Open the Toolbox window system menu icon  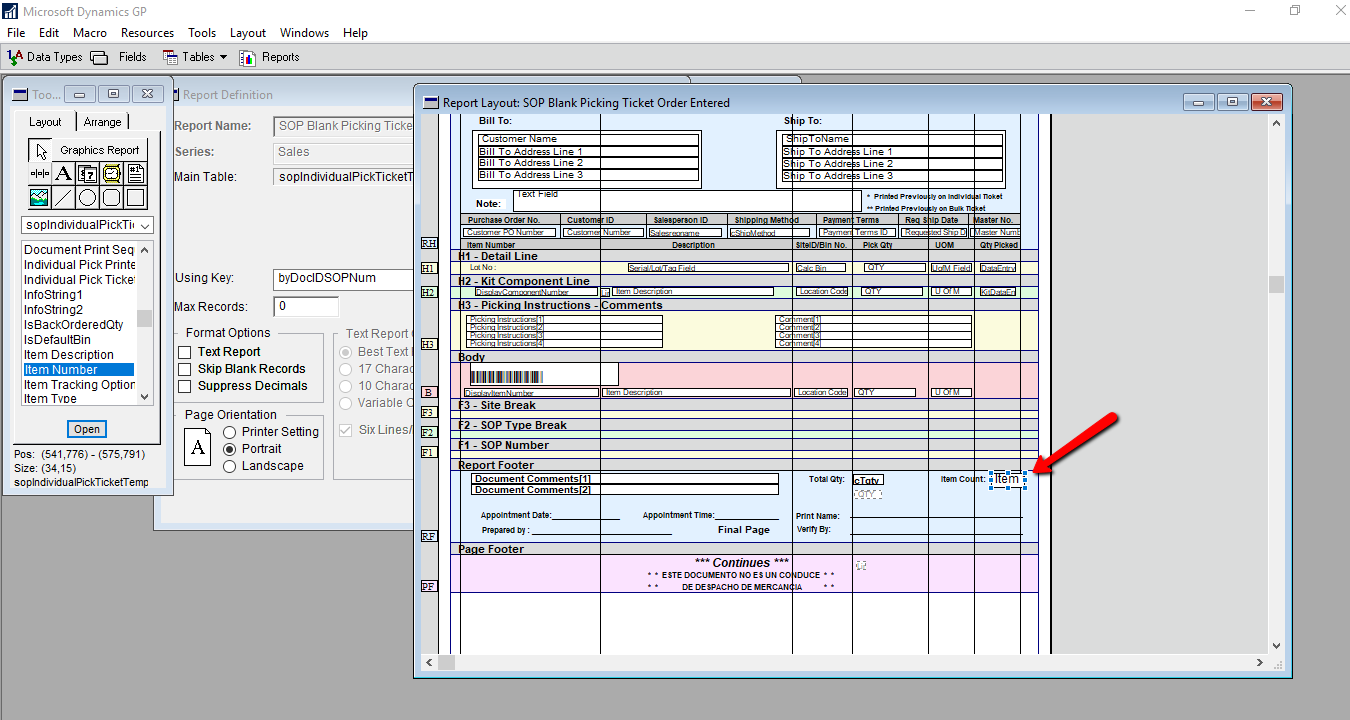click(x=19, y=94)
